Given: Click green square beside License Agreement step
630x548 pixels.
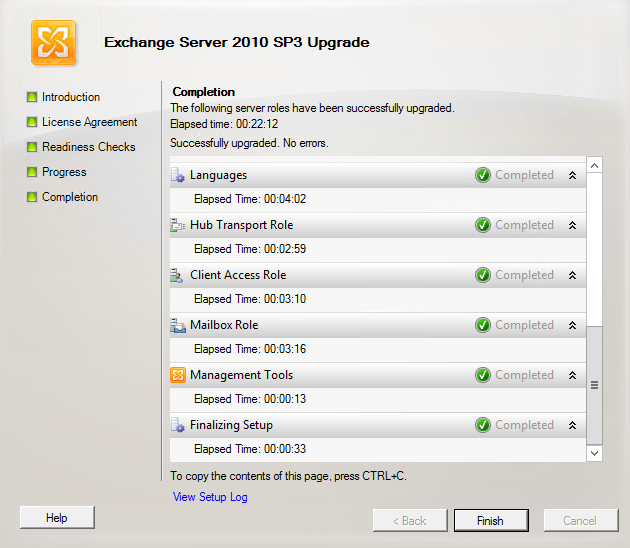Looking at the screenshot, I should (x=32, y=122).
